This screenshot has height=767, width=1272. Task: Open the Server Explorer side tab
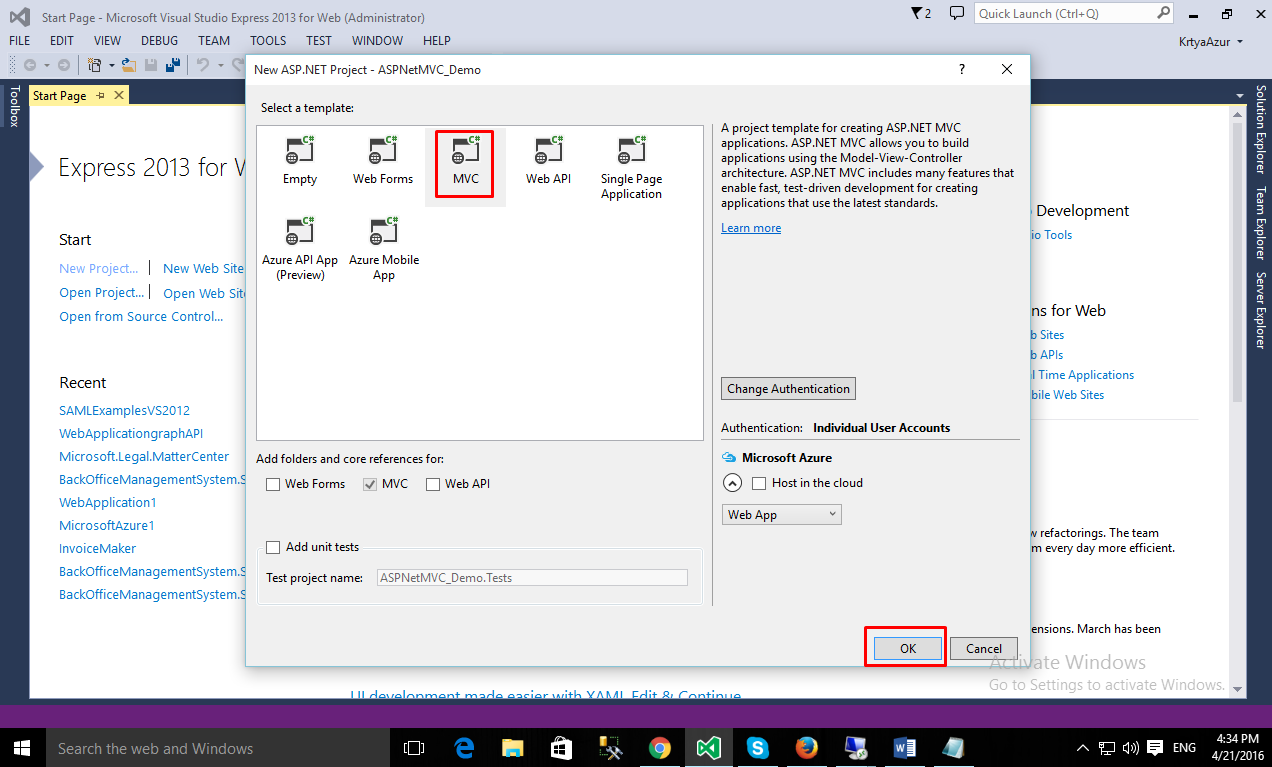(x=1261, y=310)
